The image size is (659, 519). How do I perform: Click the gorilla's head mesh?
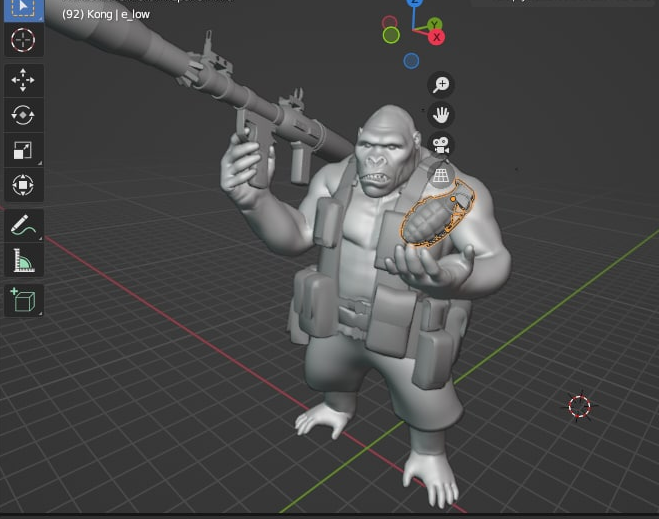pyautogui.click(x=387, y=149)
